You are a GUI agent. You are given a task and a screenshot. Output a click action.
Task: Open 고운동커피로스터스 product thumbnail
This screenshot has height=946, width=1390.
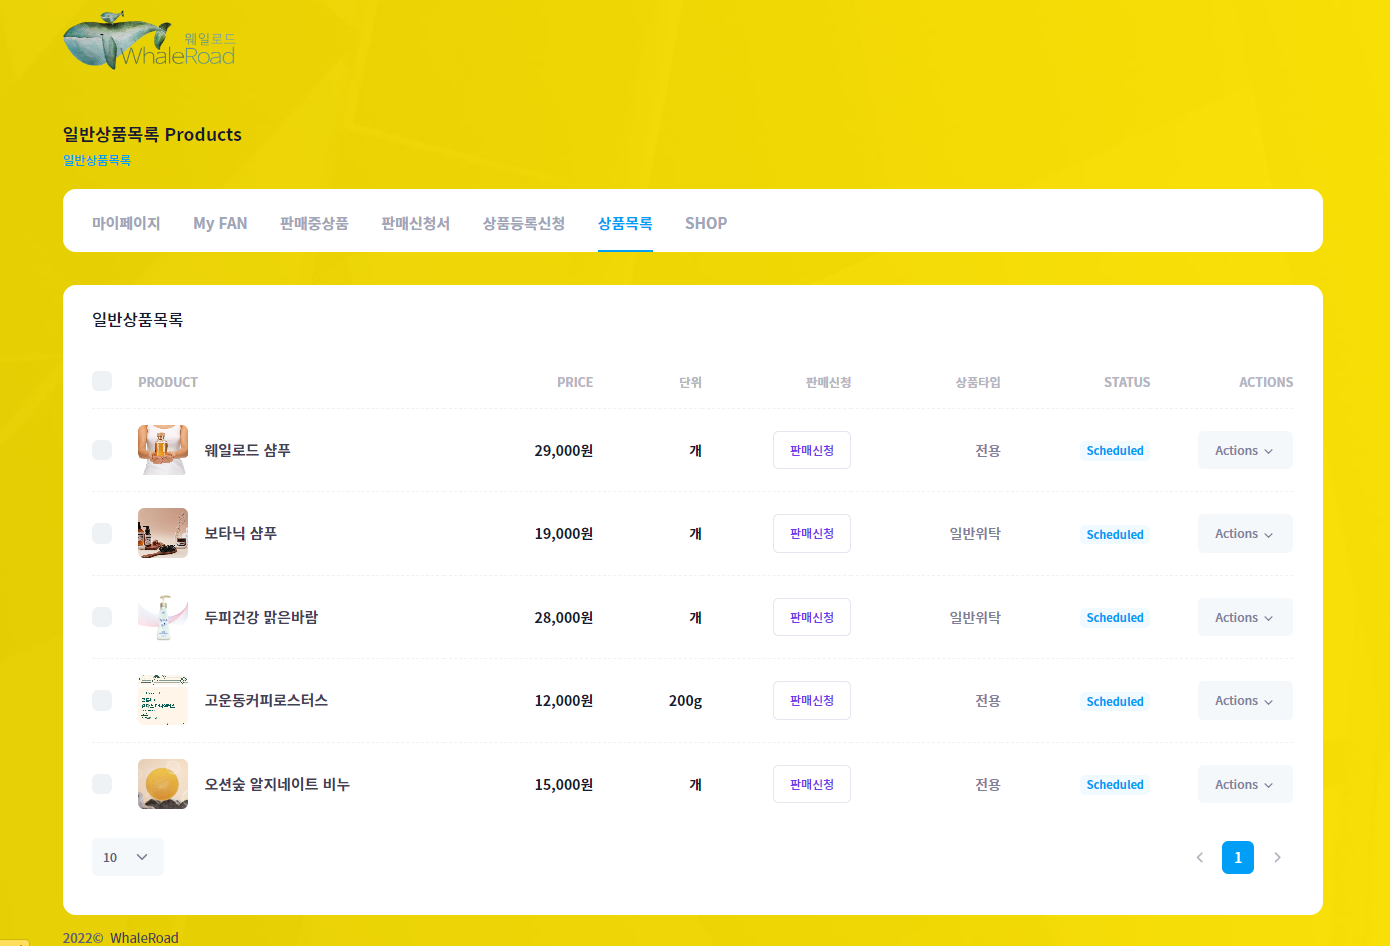click(x=163, y=700)
